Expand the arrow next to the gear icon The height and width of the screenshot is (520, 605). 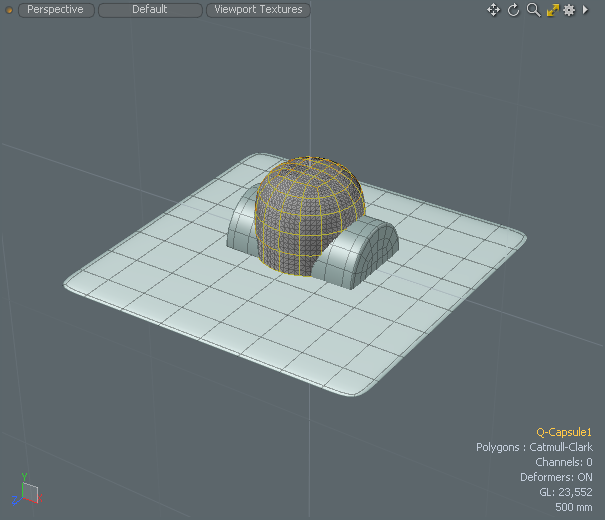[586, 10]
